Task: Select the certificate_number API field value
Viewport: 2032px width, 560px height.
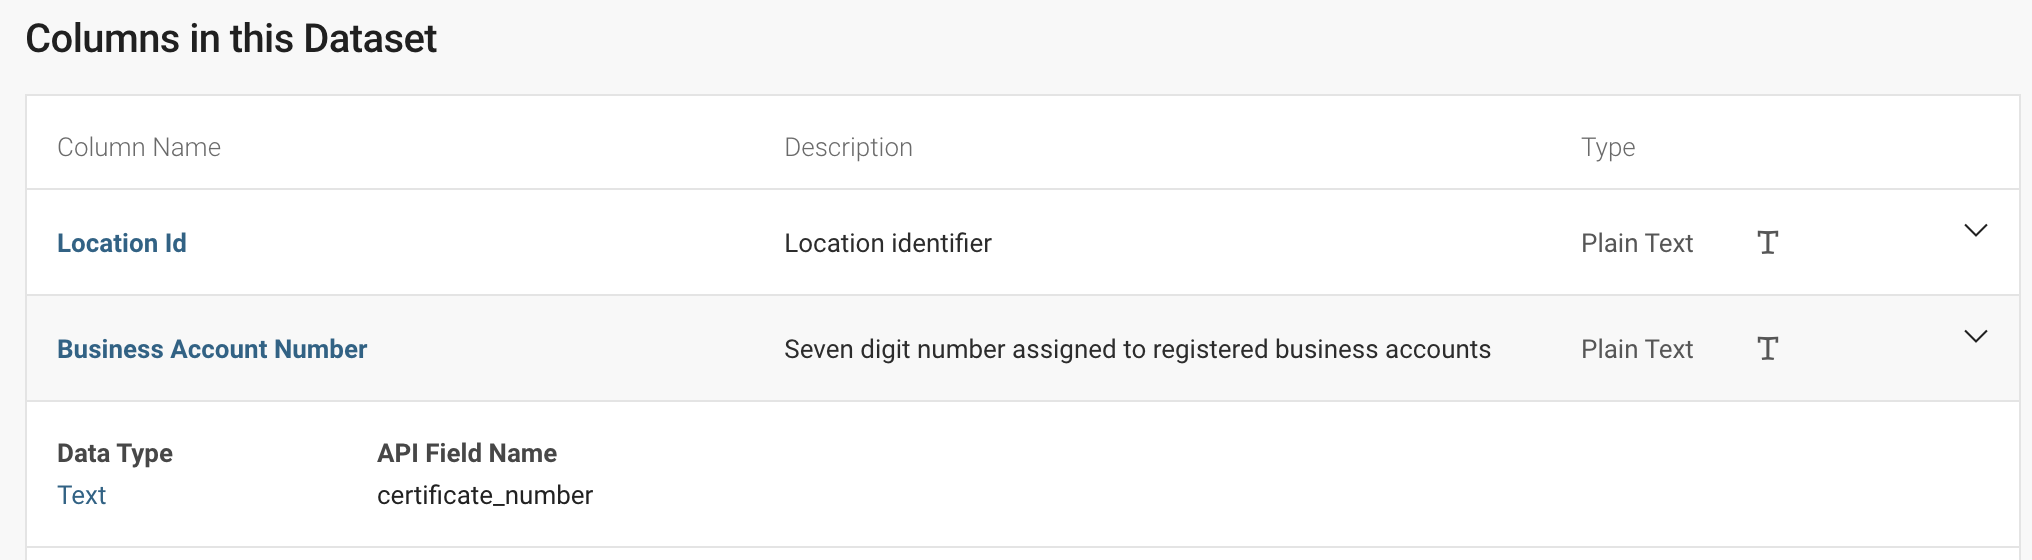Action: click(x=485, y=495)
